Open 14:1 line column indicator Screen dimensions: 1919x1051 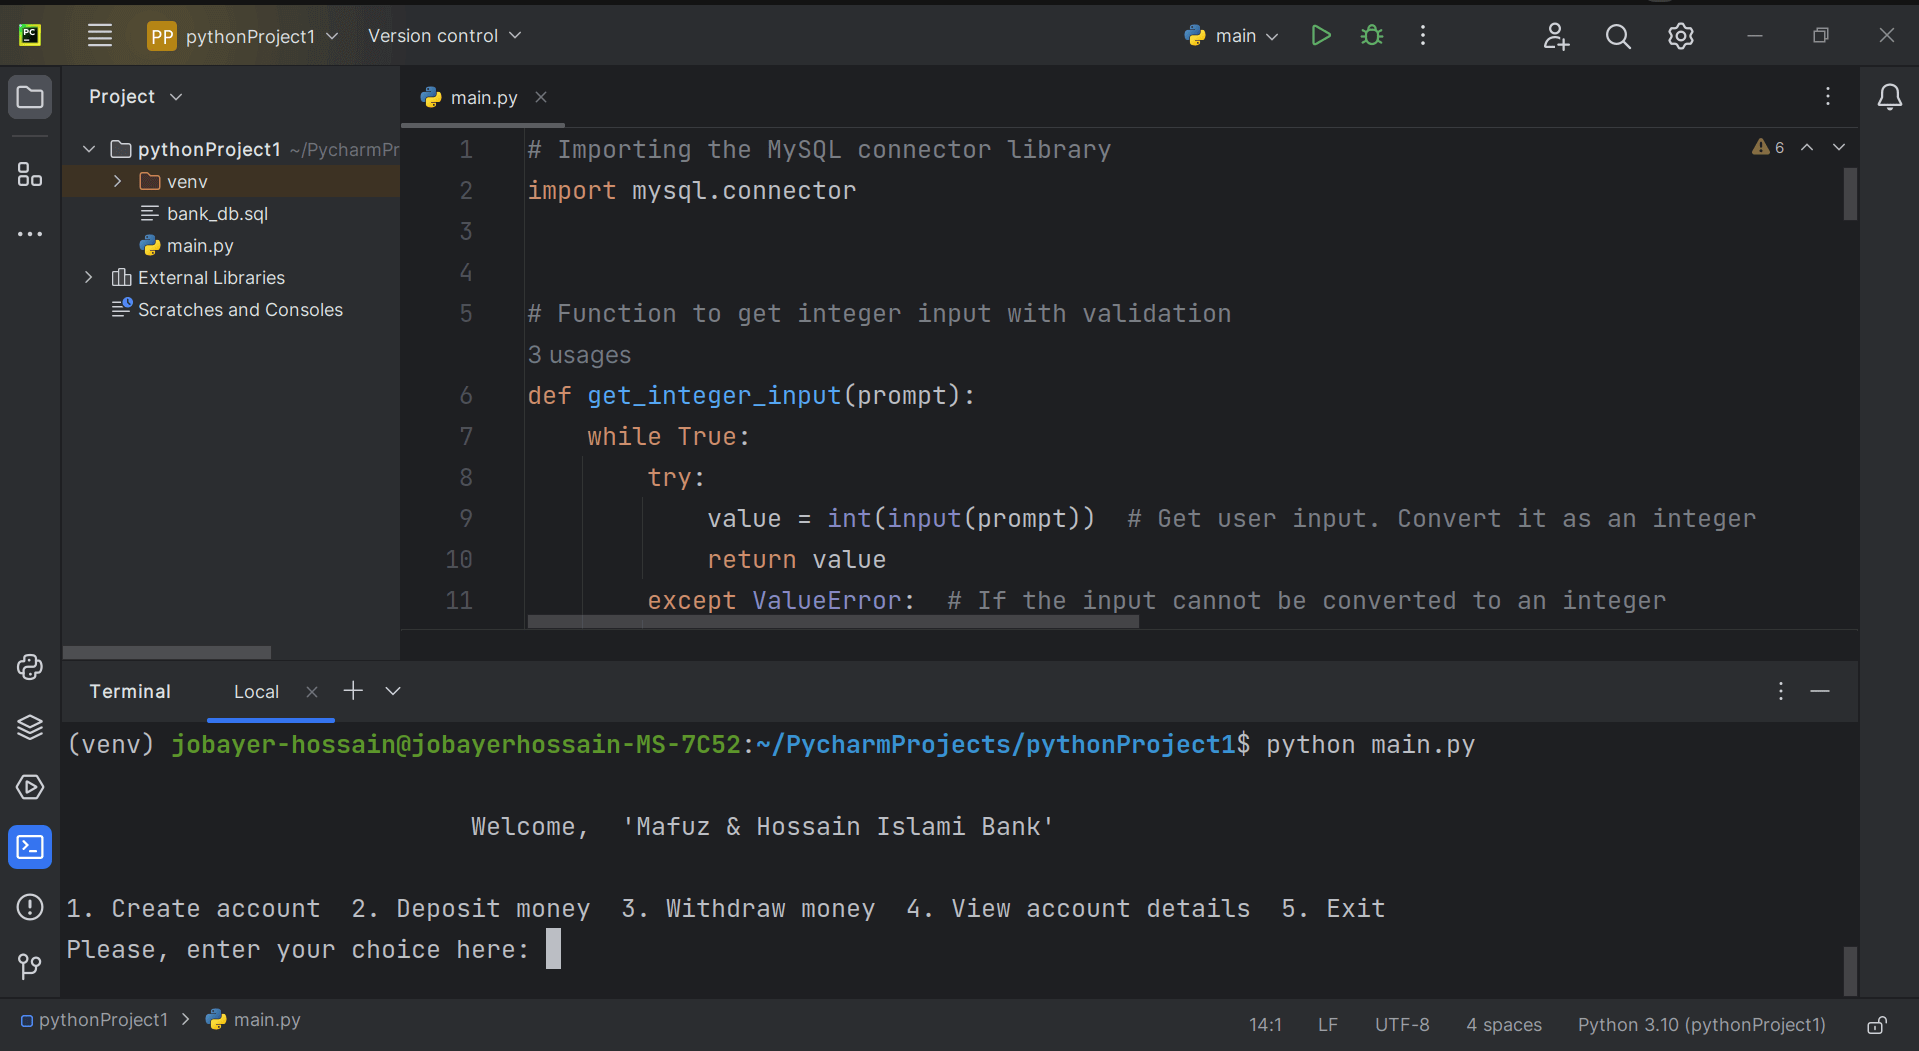[x=1265, y=1024]
